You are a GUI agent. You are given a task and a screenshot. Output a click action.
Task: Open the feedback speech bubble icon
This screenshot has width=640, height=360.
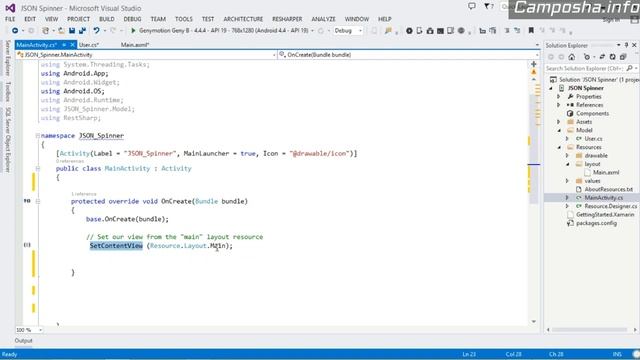pos(472,6)
